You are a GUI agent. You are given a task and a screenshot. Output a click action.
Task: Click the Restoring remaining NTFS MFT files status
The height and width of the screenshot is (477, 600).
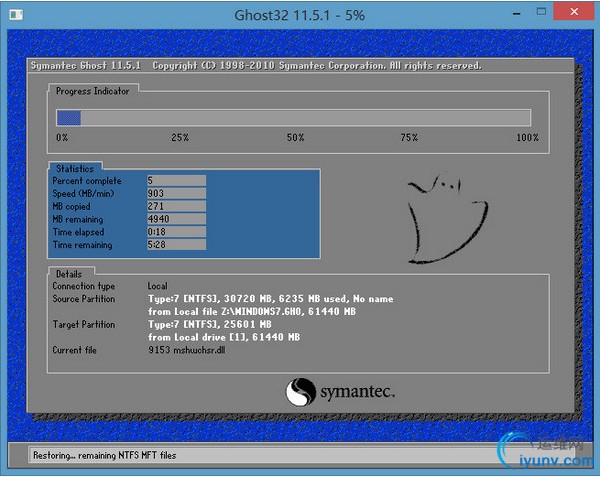tap(105, 455)
